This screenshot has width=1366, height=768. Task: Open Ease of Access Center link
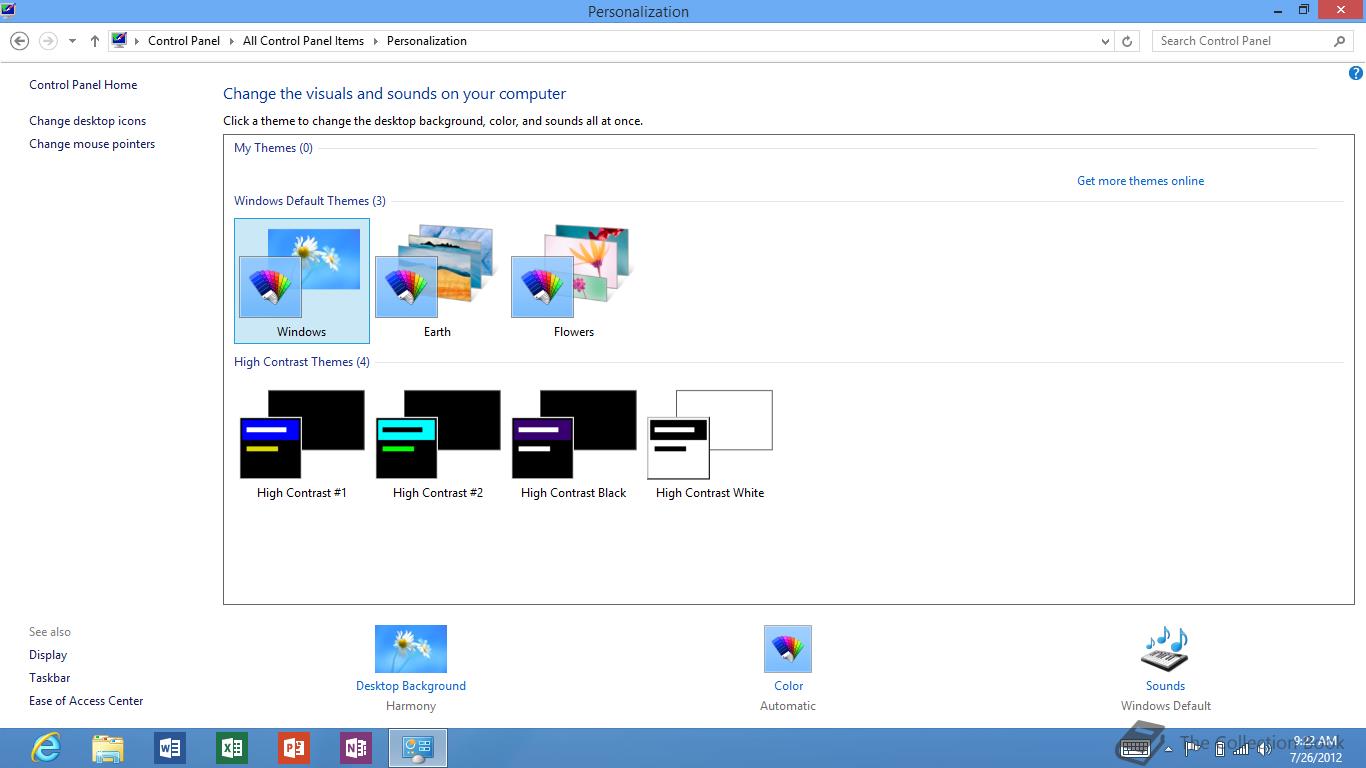86,701
